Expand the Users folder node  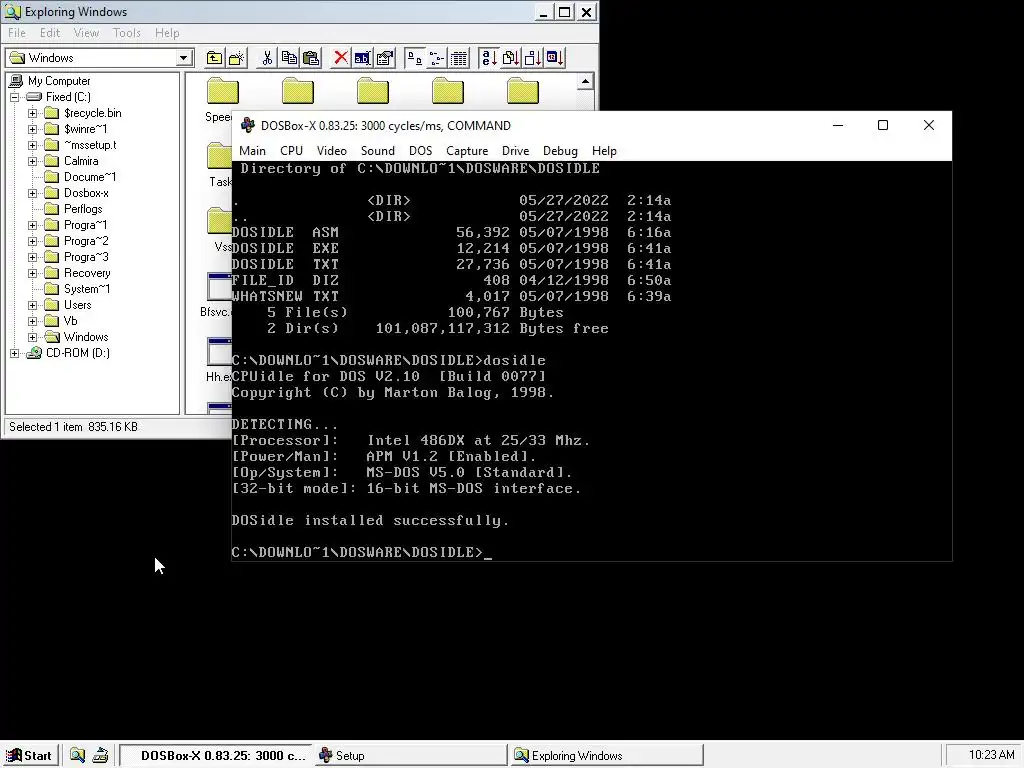tap(32, 306)
